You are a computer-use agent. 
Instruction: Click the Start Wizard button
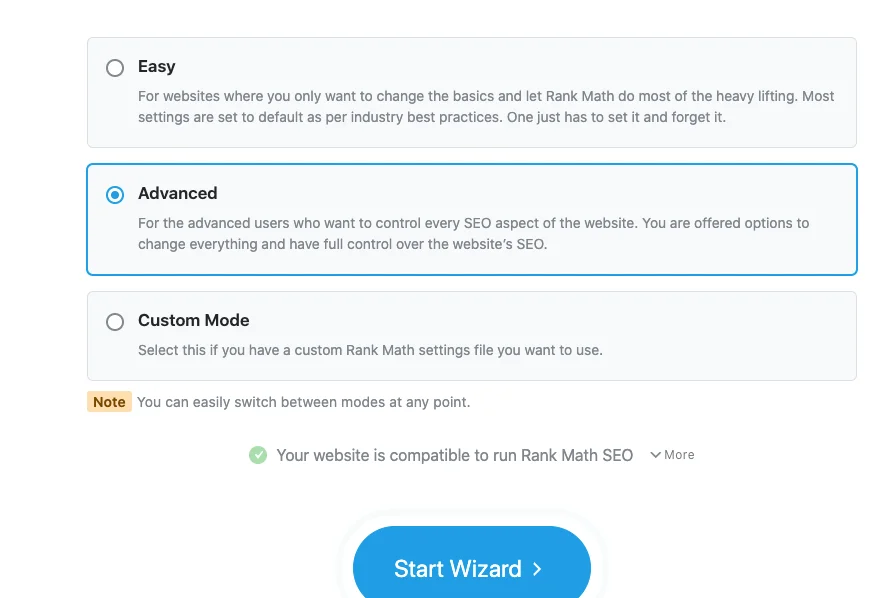tap(470, 568)
